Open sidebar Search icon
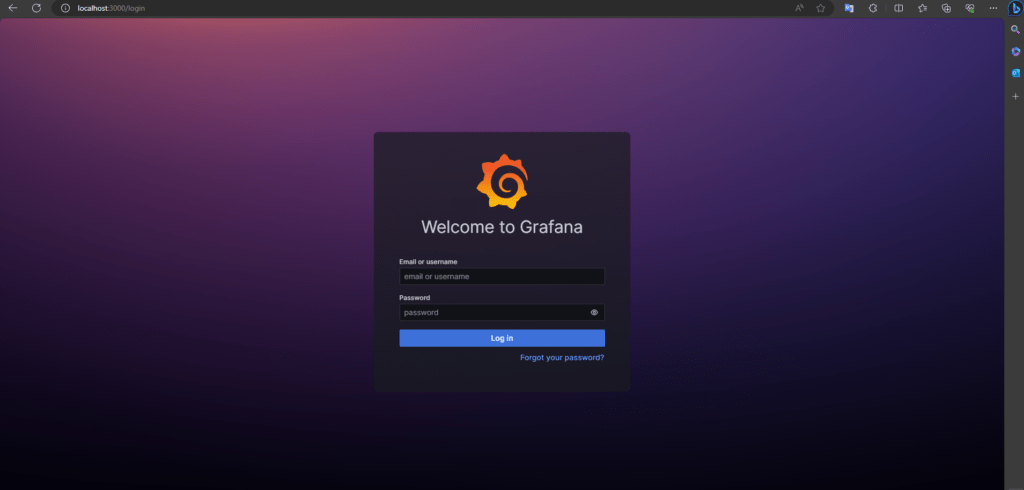The width and height of the screenshot is (1024, 490). coord(1015,29)
